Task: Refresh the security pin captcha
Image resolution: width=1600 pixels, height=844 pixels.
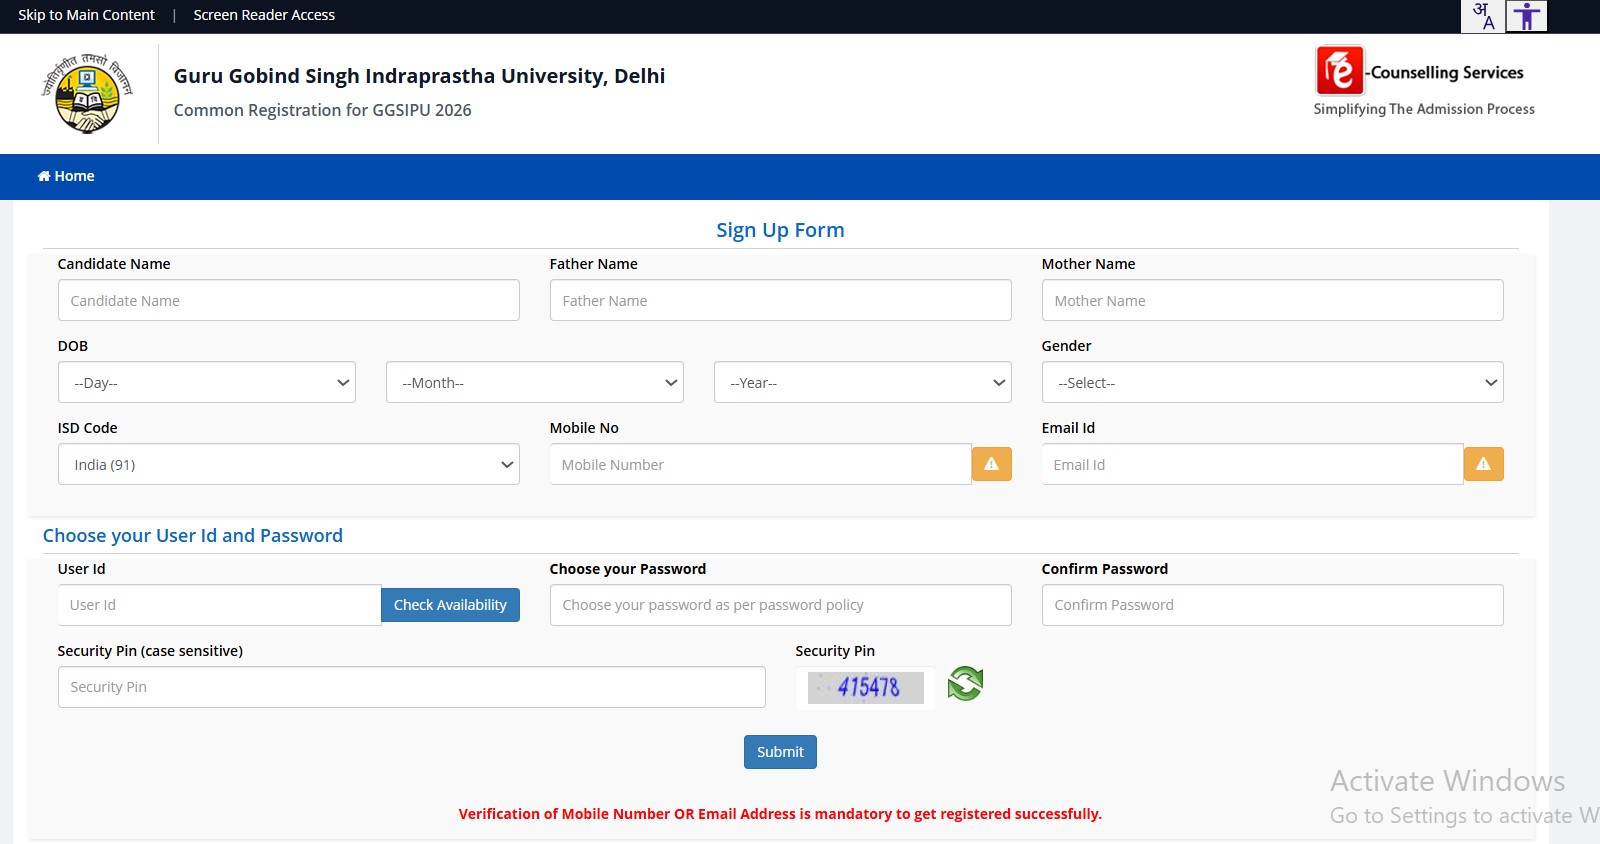Action: 966,684
